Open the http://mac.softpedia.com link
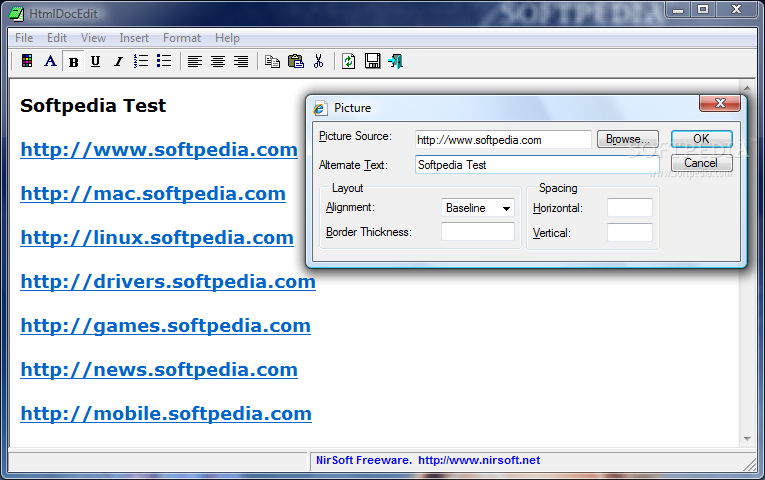The image size is (765, 480). [153, 194]
